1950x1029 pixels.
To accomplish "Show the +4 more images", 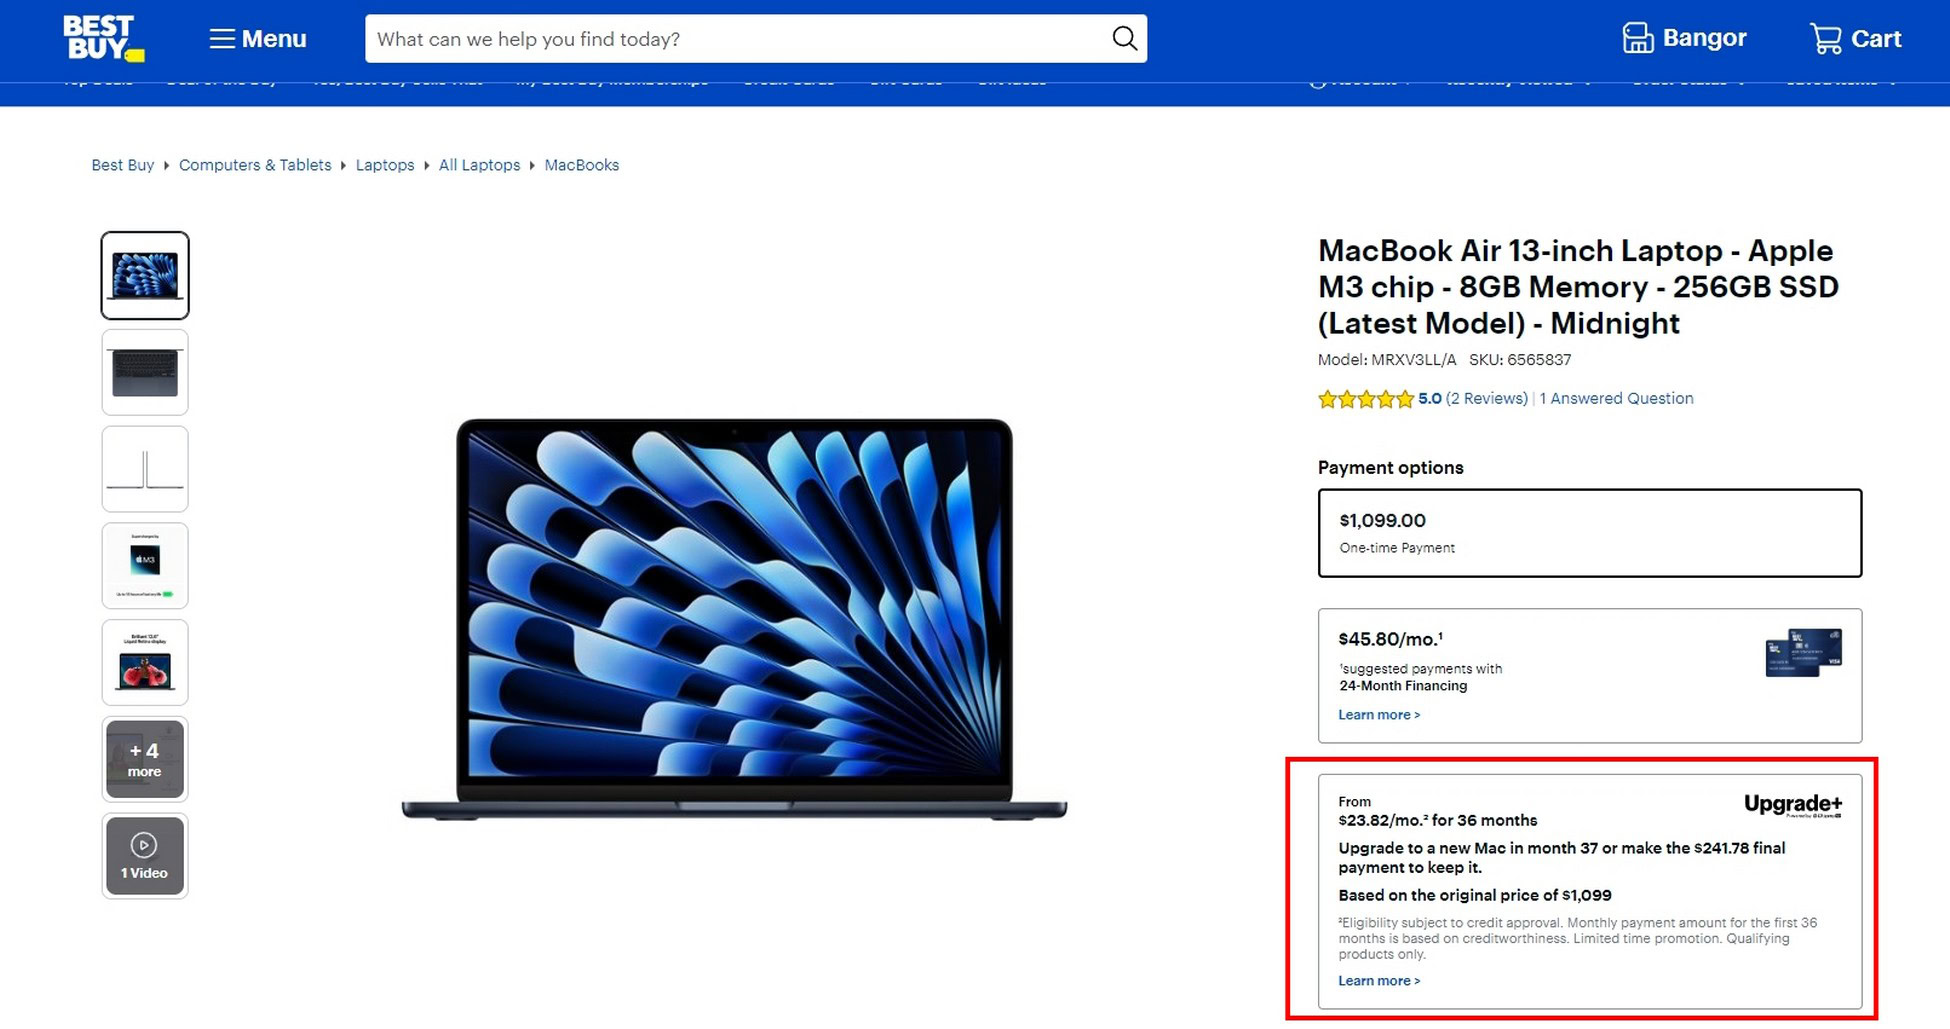I will (x=145, y=759).
